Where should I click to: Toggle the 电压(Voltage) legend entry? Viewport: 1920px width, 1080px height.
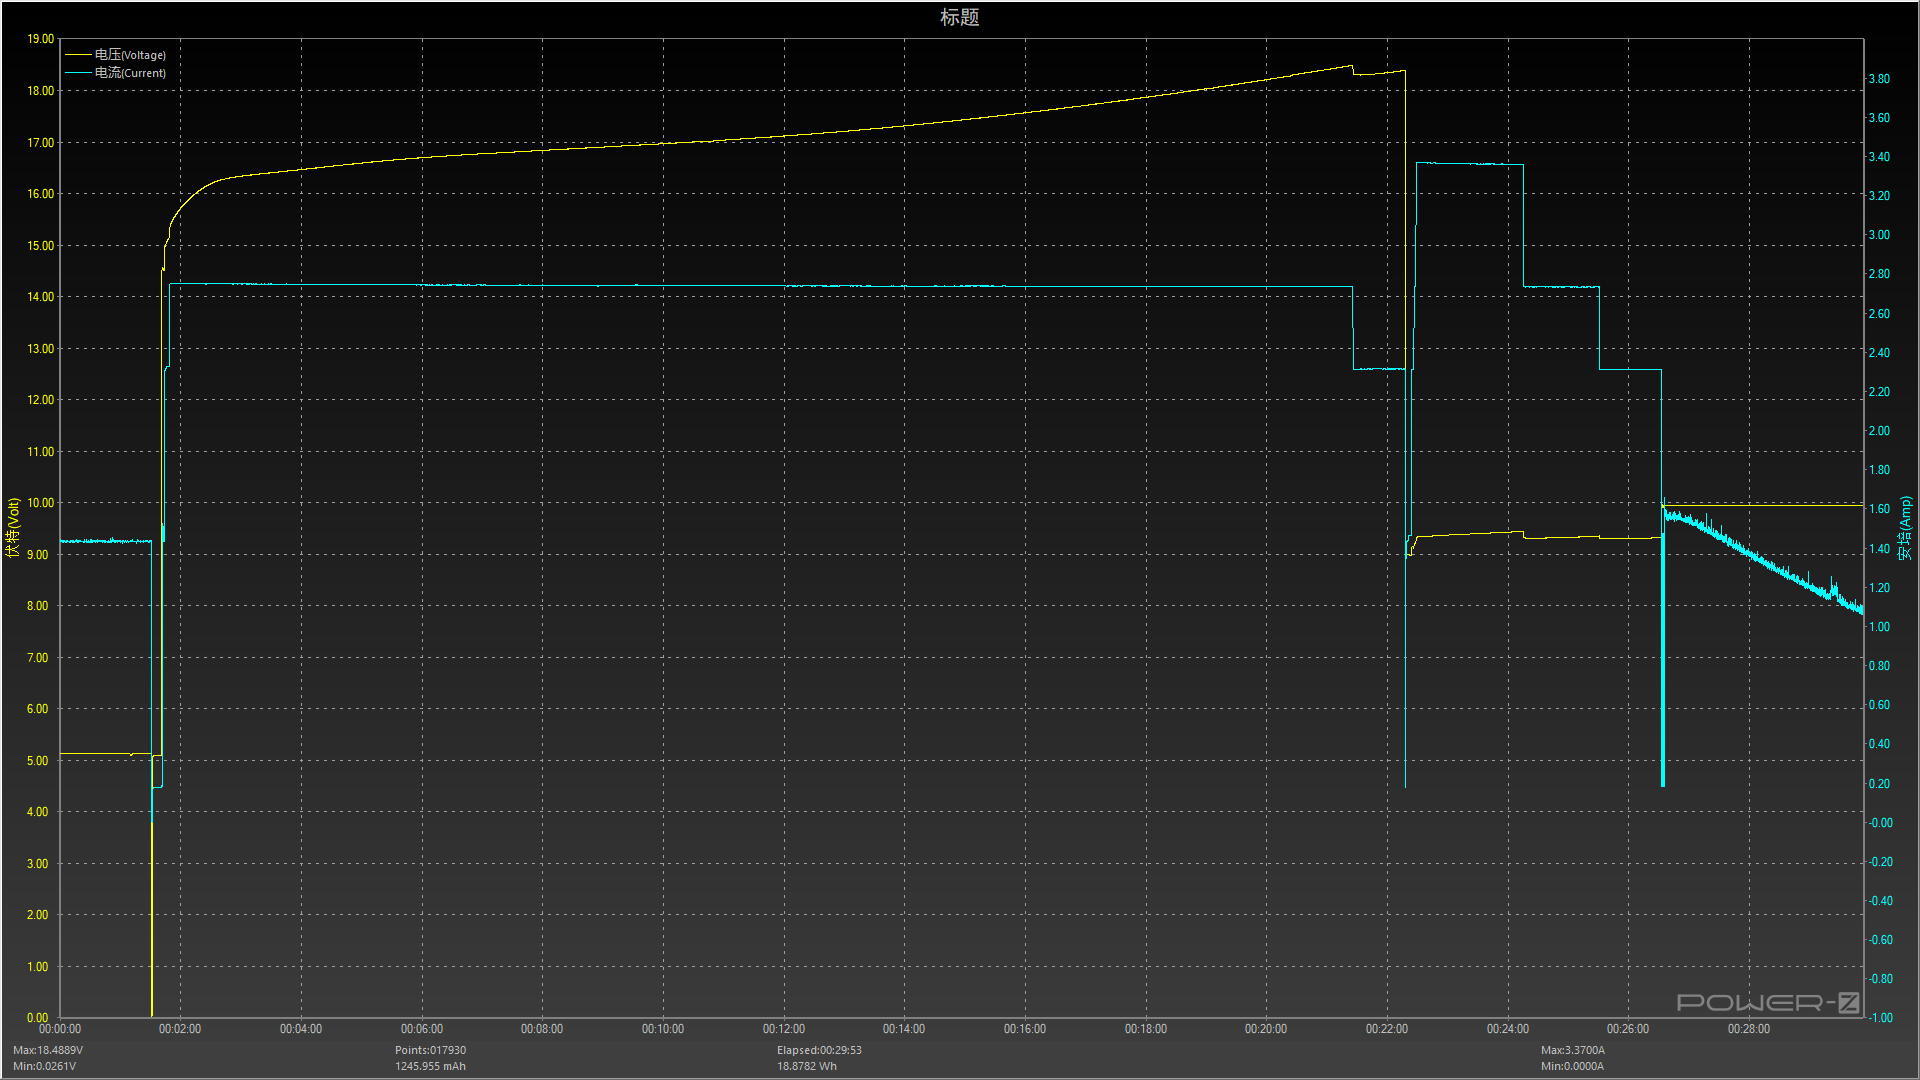pos(130,55)
